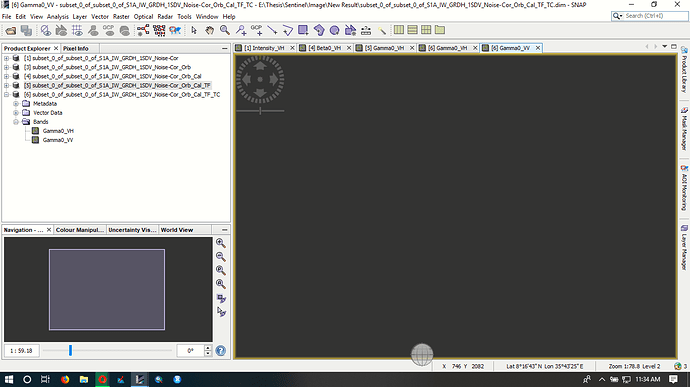This screenshot has width=690, height=387.
Task: Tile windows vertically via toolbar icon
Action: coord(412,30)
